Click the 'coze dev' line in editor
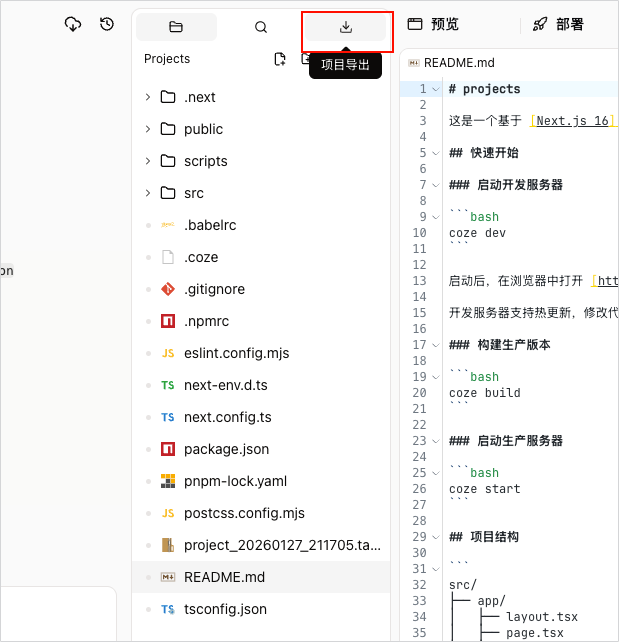This screenshot has height=642, width=619. click(x=477, y=233)
